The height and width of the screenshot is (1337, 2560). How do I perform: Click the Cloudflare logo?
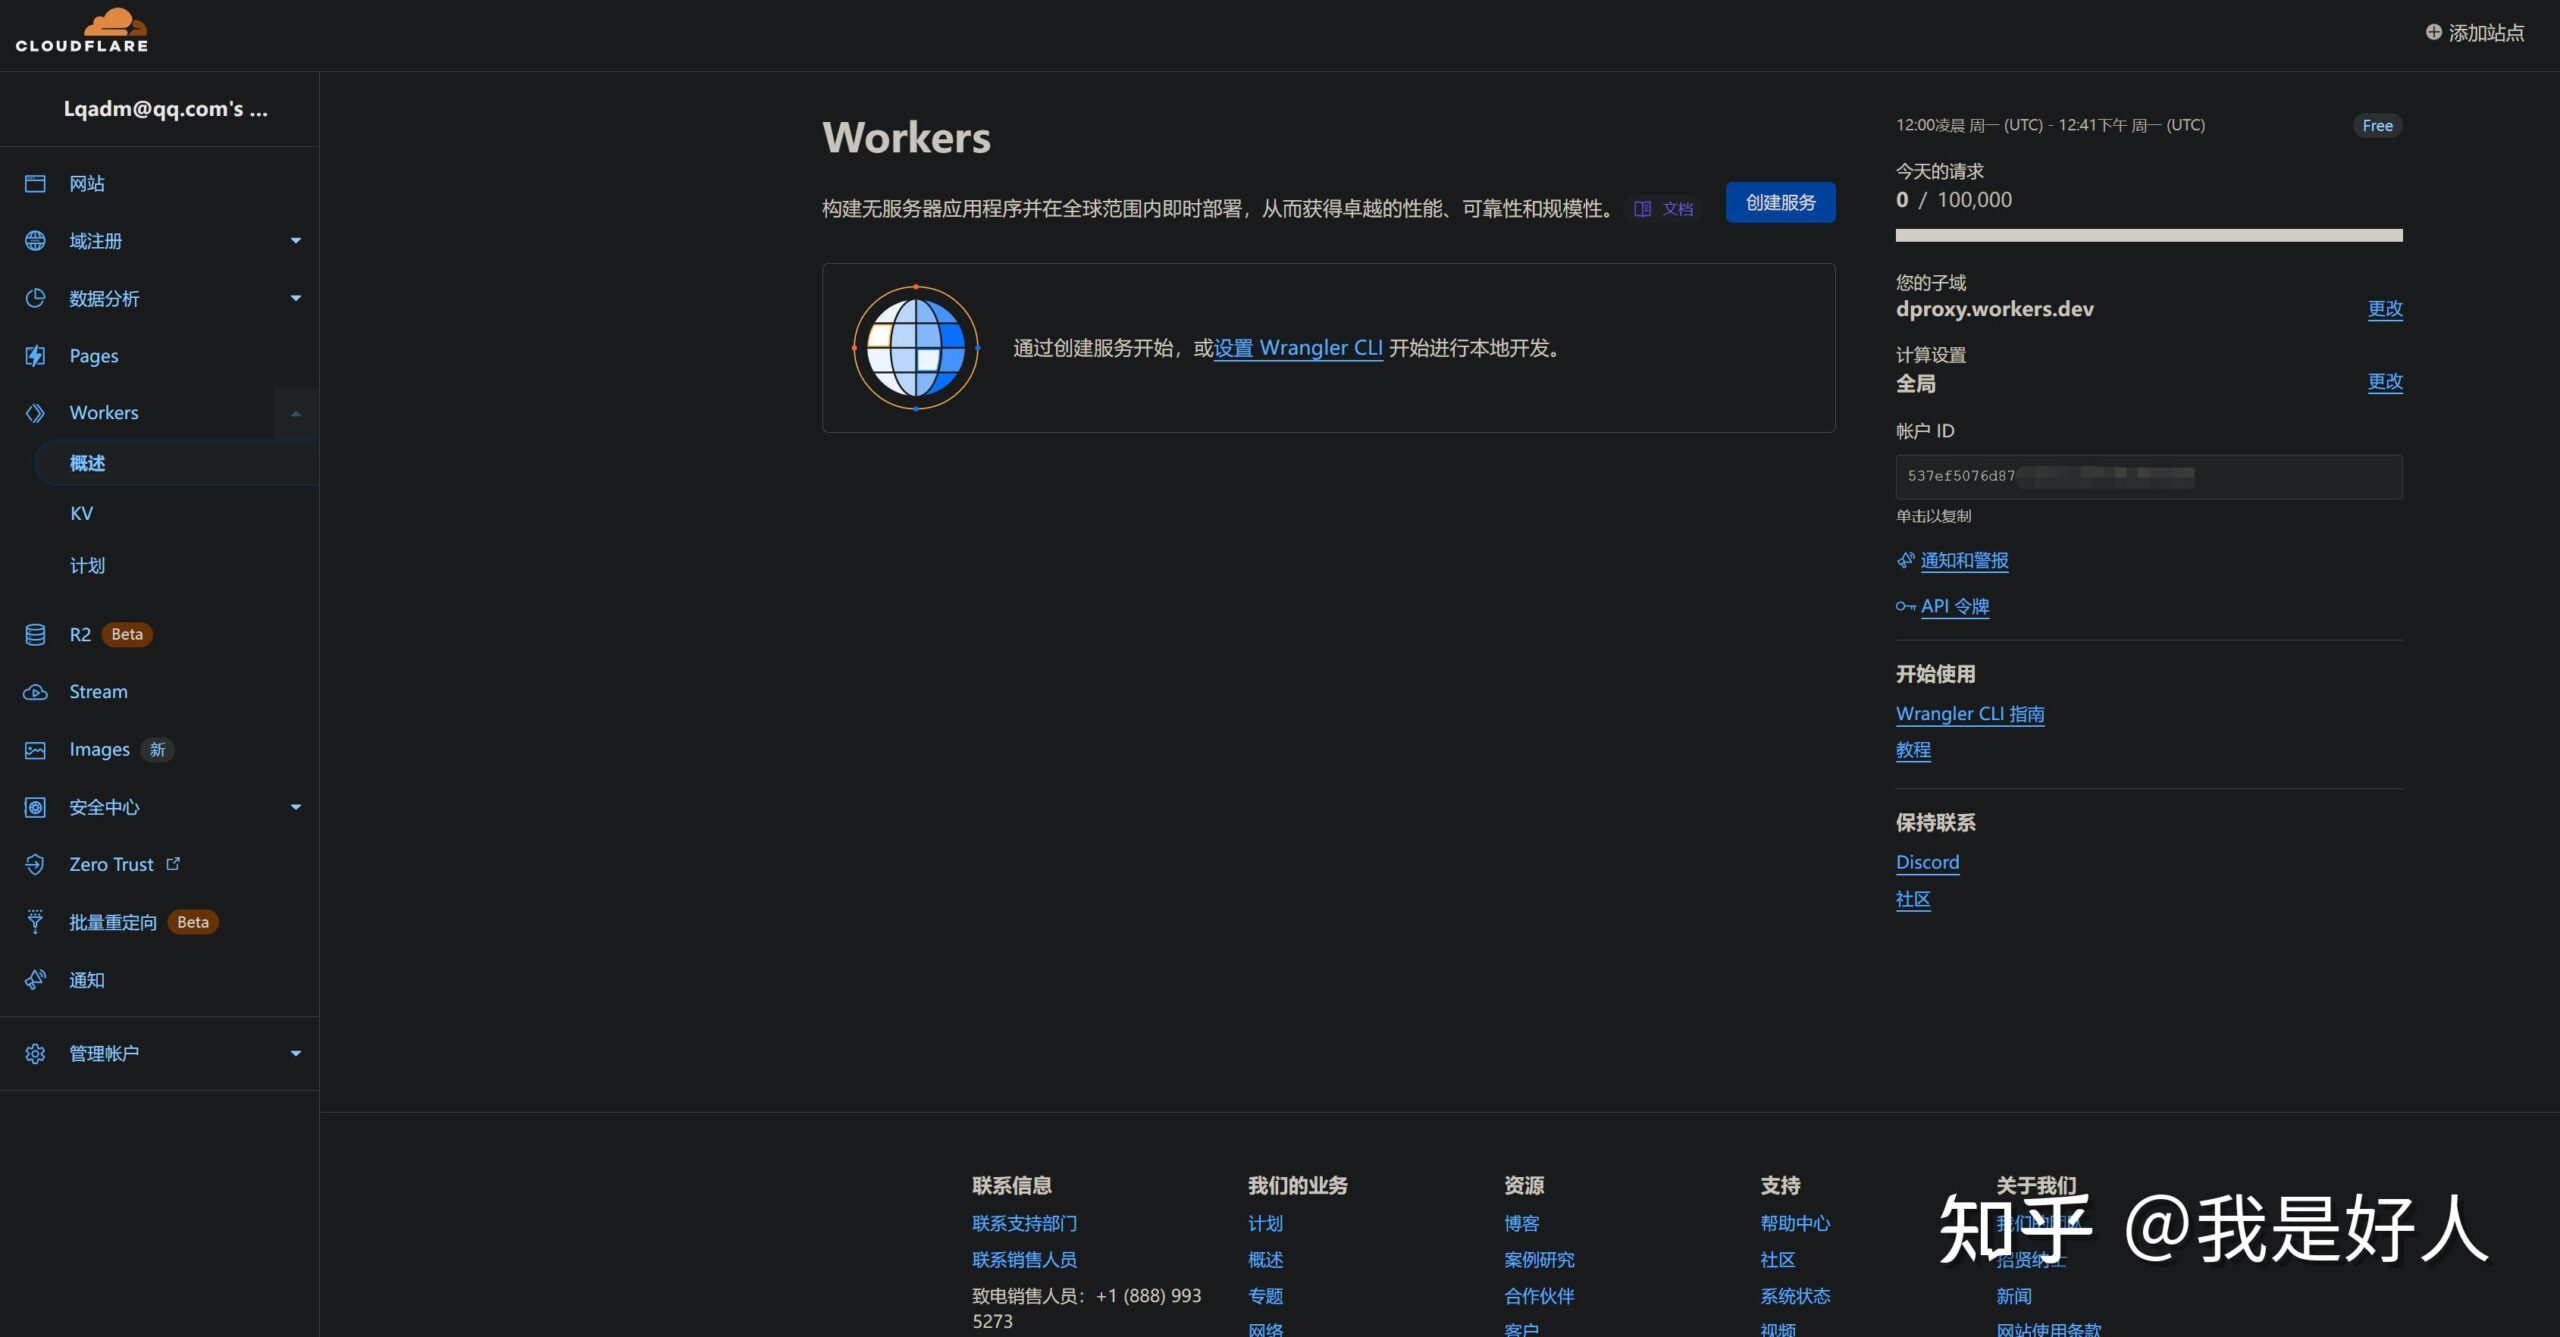82,30
